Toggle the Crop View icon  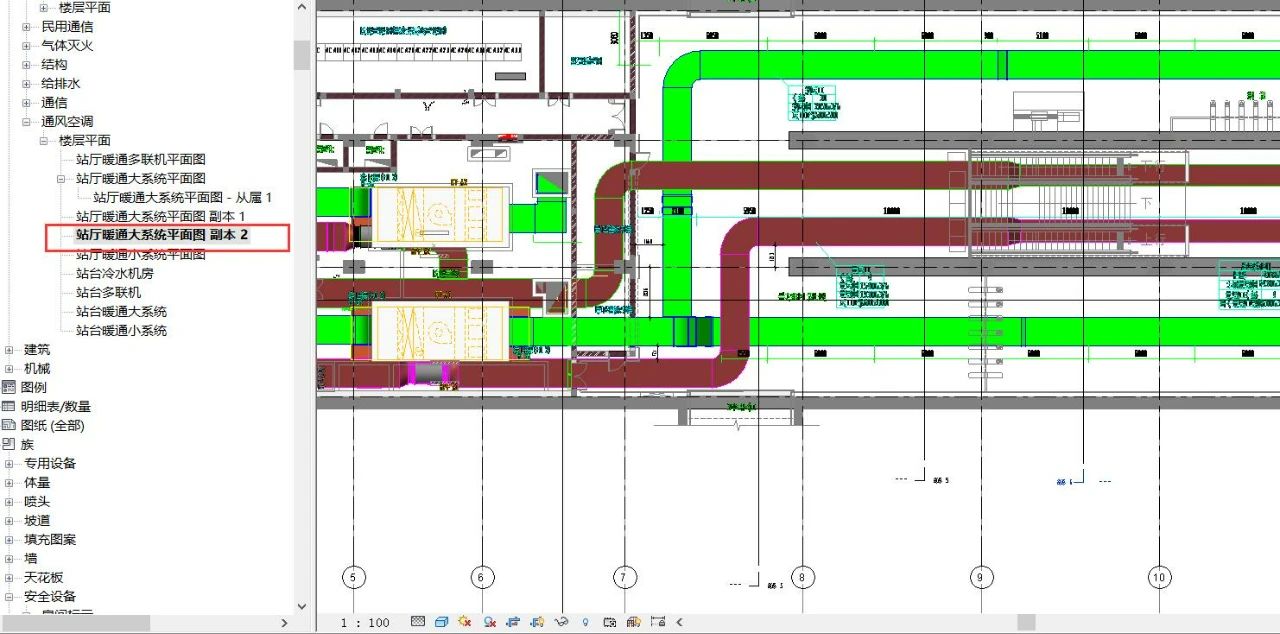(514, 622)
